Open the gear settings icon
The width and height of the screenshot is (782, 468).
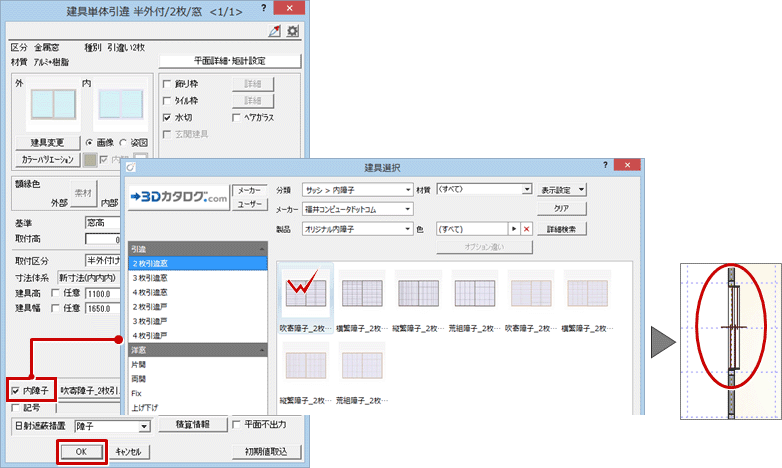click(x=292, y=32)
